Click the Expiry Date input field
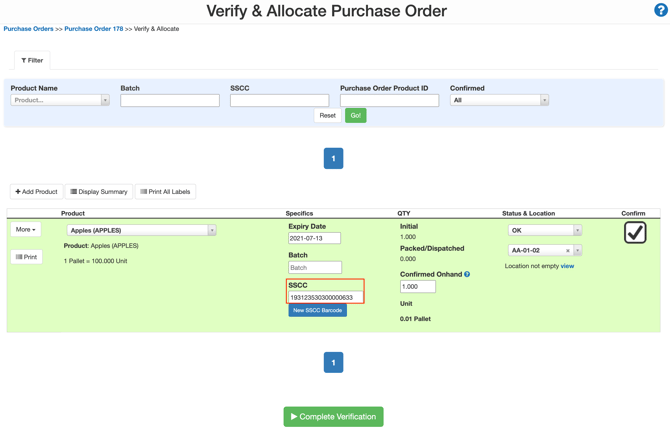Image resolution: width=670 pixels, height=435 pixels. (314, 238)
